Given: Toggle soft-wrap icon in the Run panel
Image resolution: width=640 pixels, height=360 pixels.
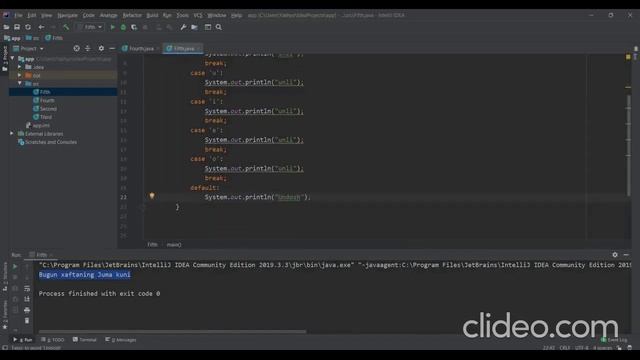Looking at the screenshot, I should [x=27, y=289].
